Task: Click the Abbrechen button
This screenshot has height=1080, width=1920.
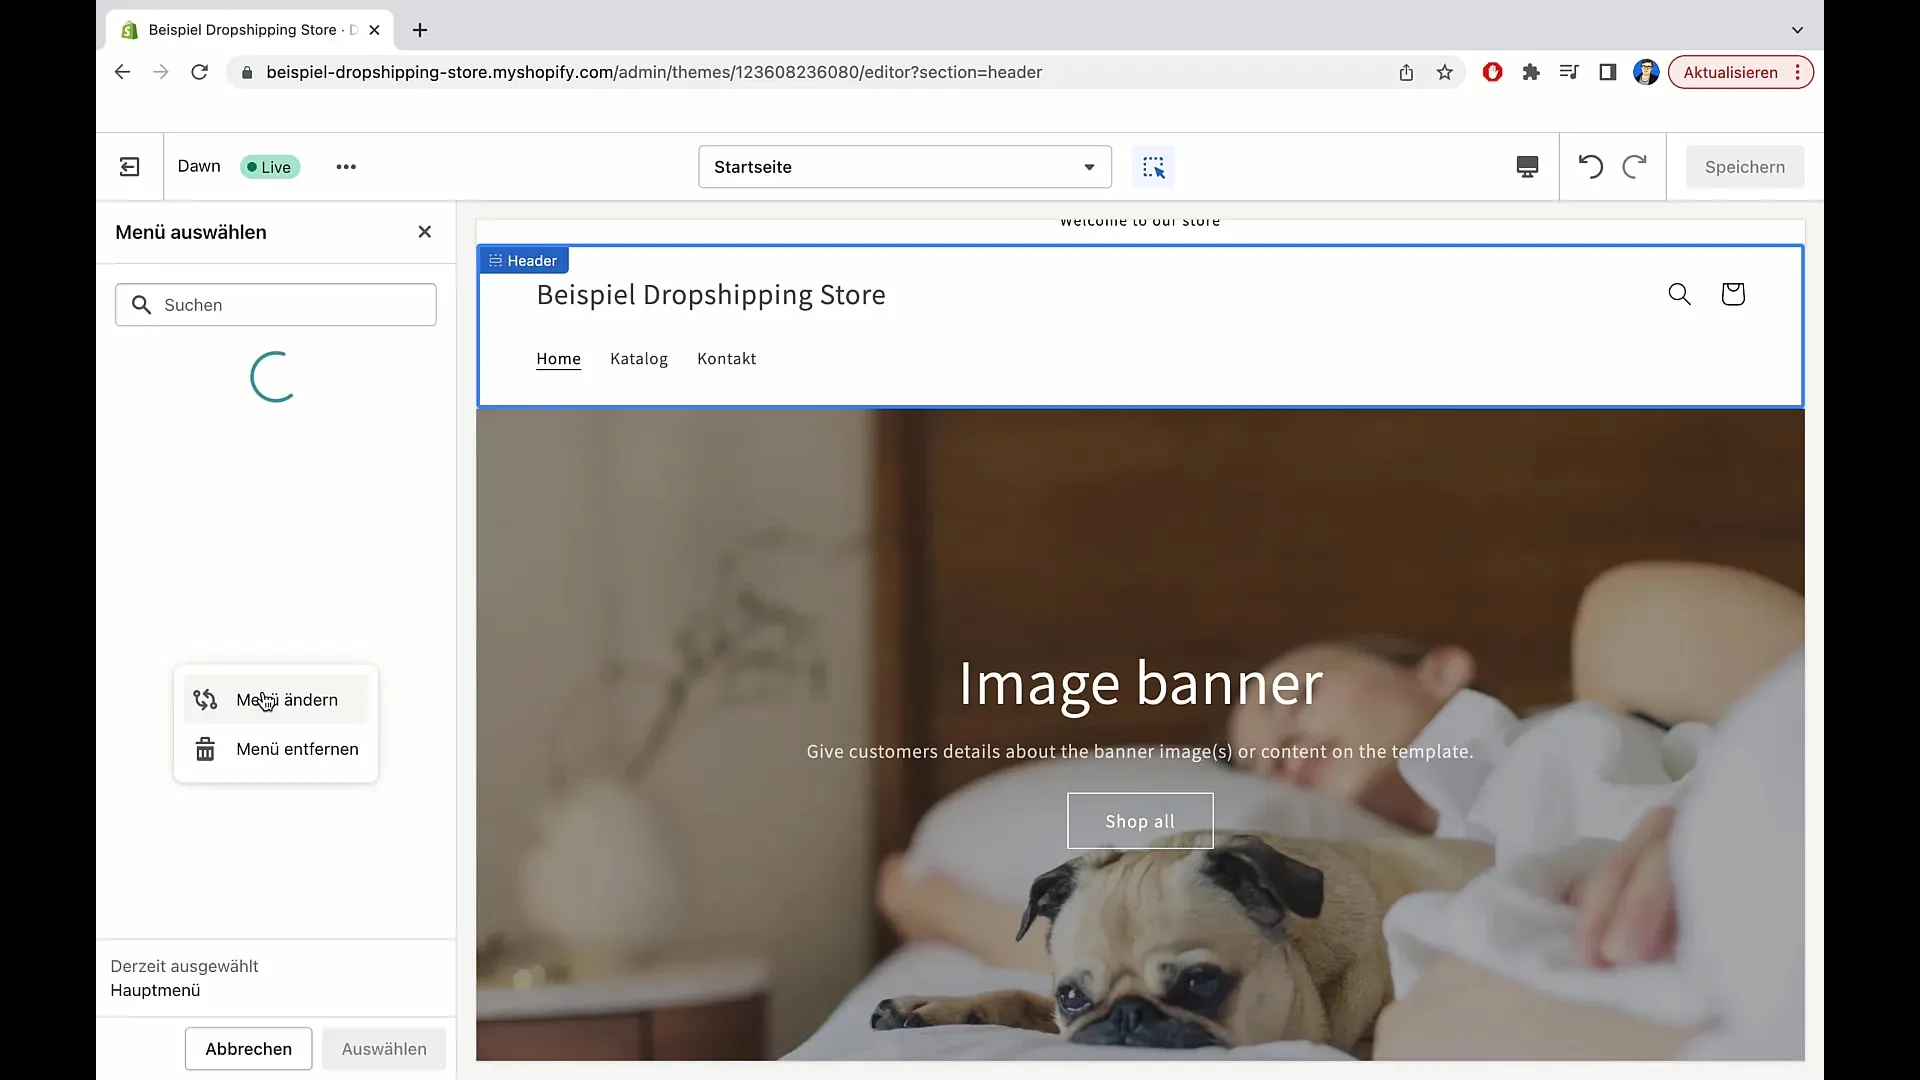Action: [249, 1049]
